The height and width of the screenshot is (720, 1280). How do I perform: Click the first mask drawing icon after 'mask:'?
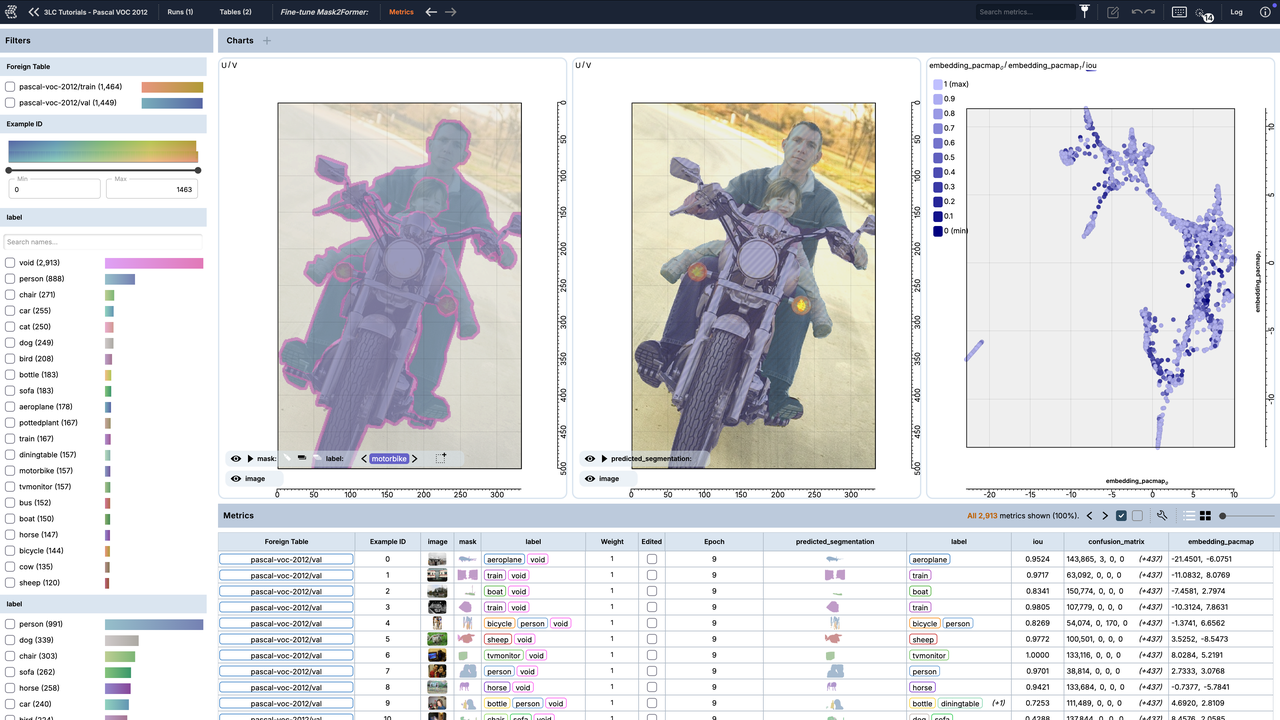pyautogui.click(x=286, y=459)
